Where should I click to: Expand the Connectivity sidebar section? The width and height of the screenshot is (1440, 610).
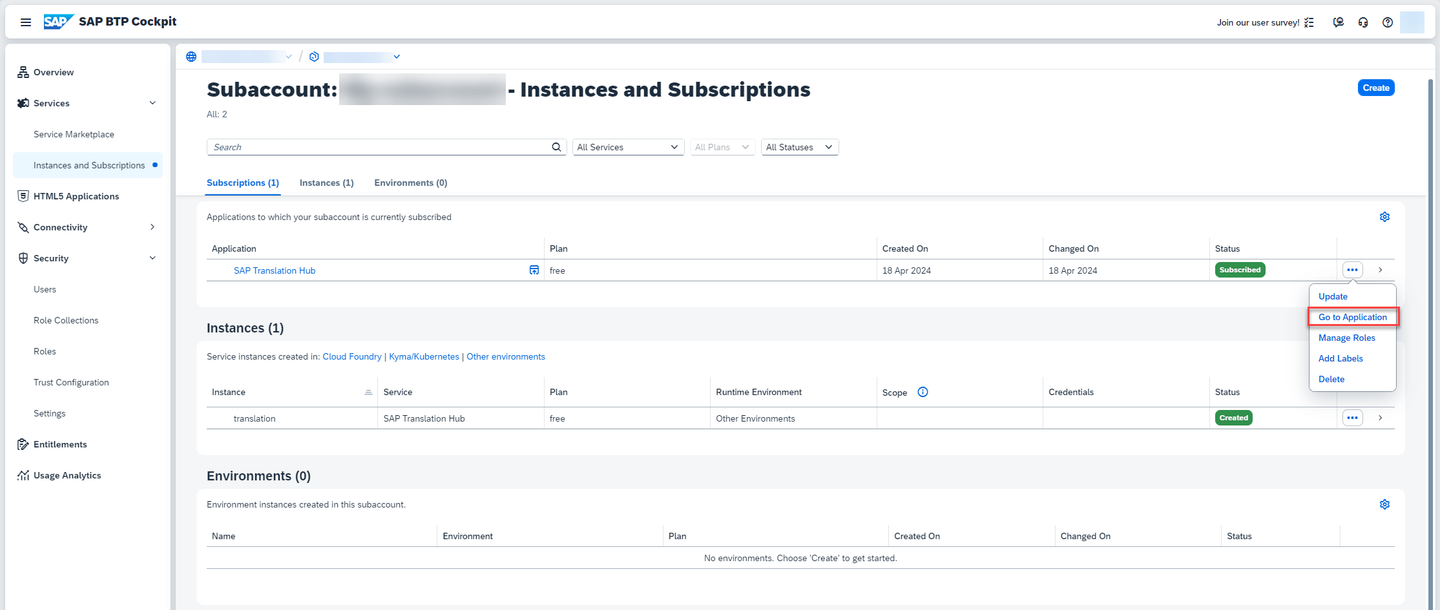coord(153,227)
